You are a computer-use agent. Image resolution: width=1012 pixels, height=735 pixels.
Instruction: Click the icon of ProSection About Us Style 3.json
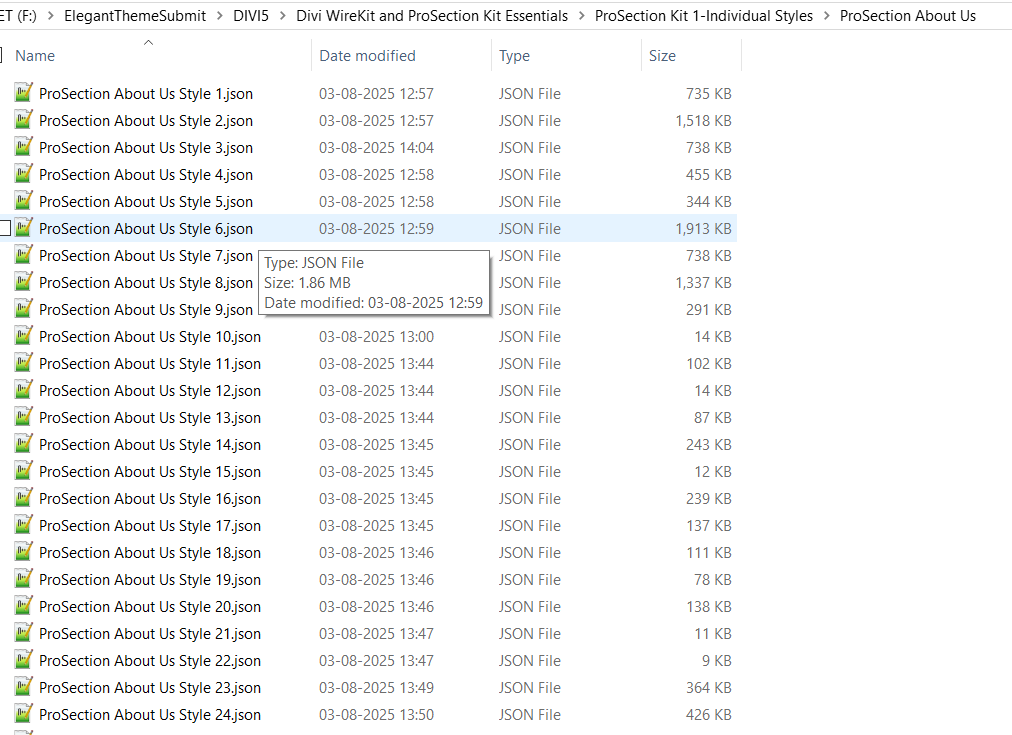[x=23, y=147]
